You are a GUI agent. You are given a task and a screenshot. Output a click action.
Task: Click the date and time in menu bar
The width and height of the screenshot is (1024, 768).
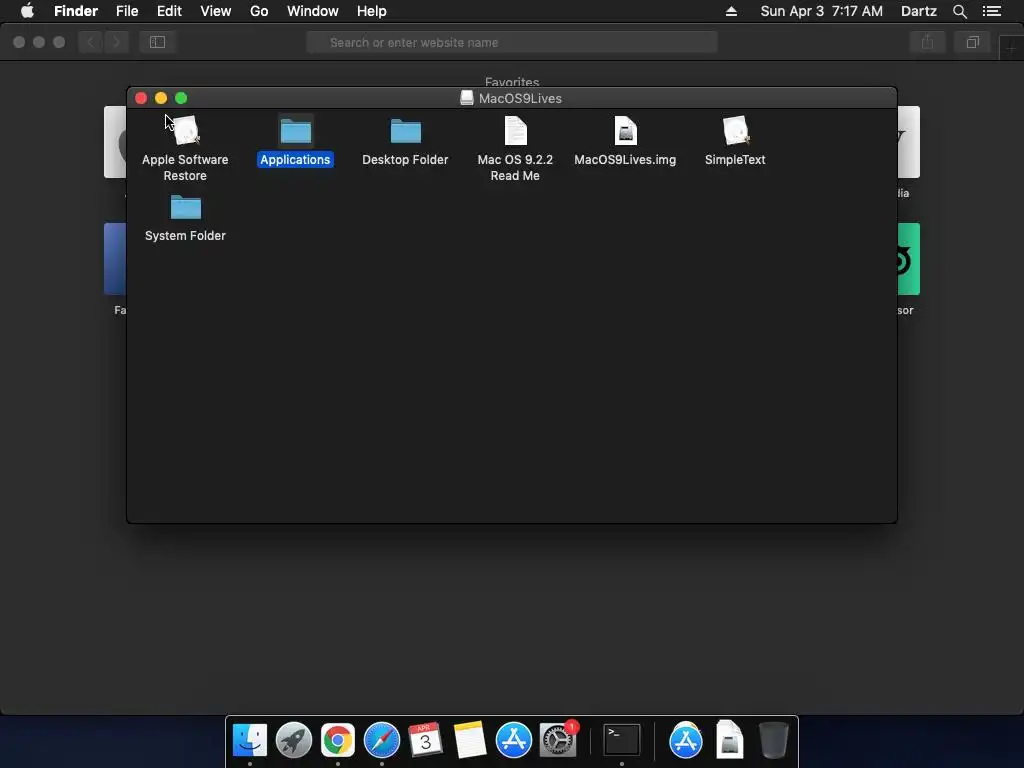(822, 11)
